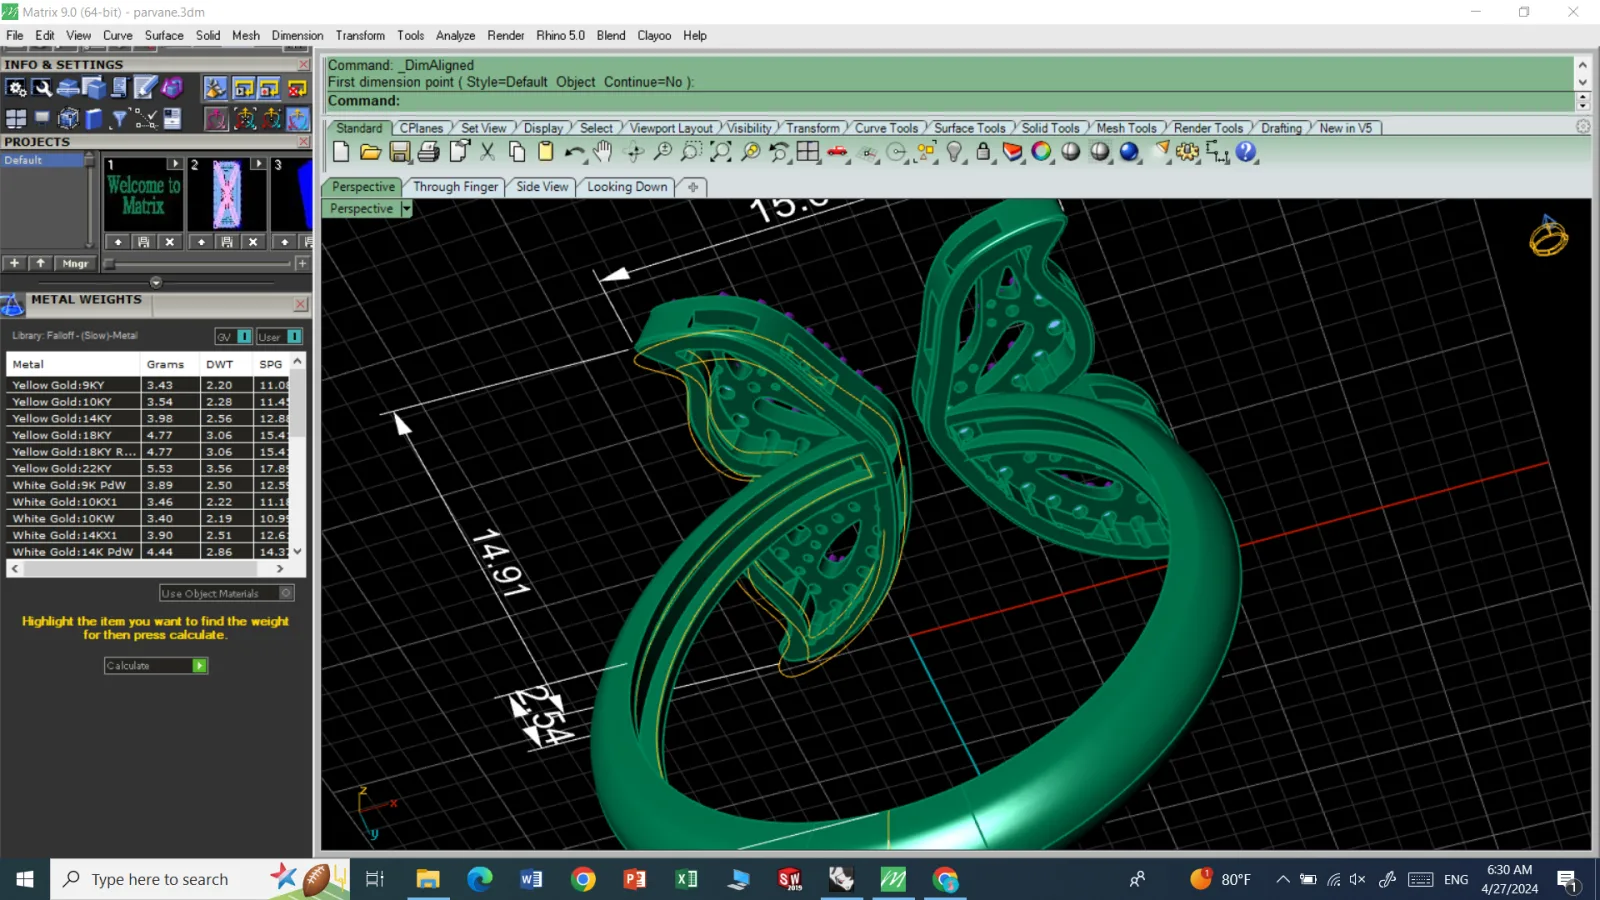This screenshot has width=1600, height=900.
Task: Click the Pan hand tool icon
Action: click(602, 152)
